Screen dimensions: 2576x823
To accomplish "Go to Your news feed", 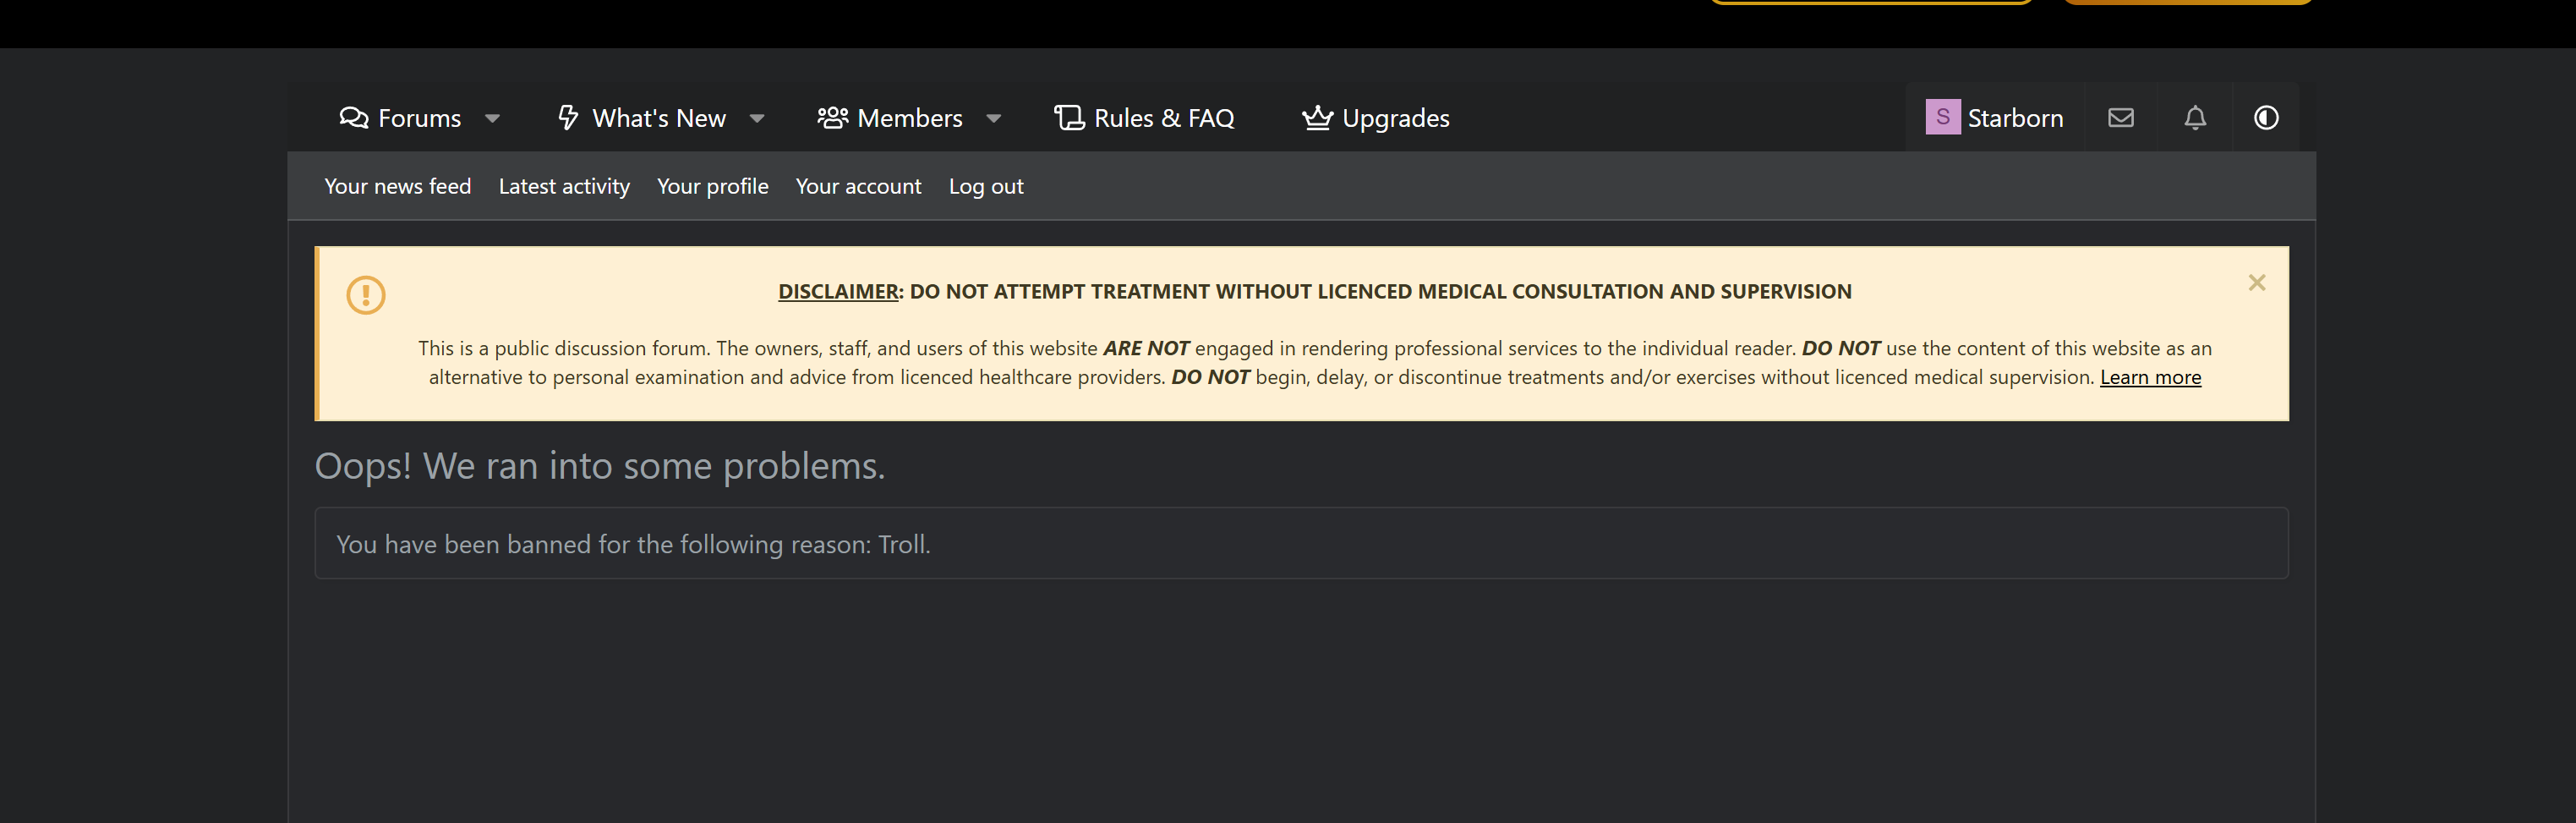I will click(398, 186).
